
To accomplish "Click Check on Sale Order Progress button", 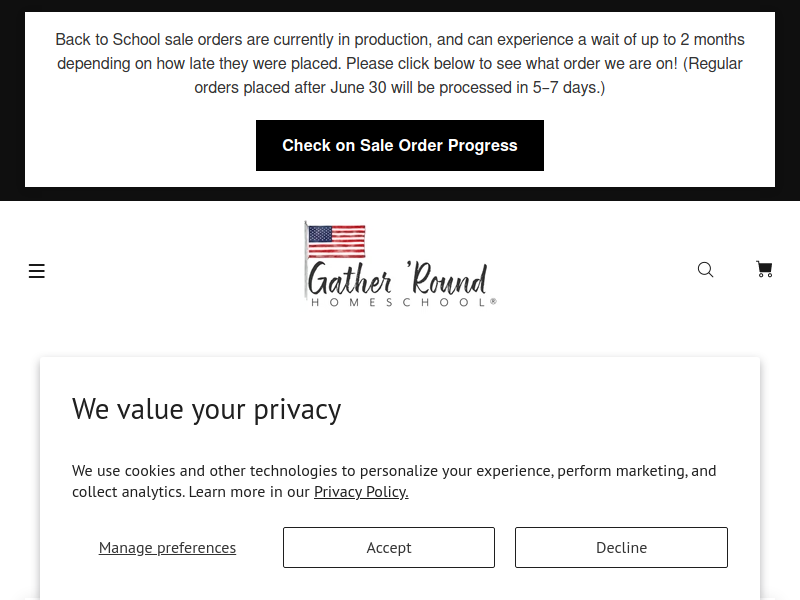I will tap(400, 145).
